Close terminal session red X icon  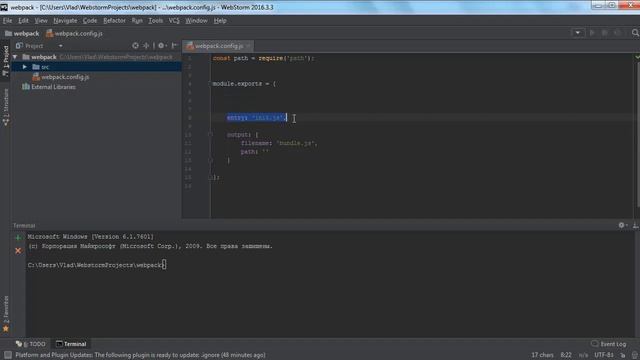point(18,251)
